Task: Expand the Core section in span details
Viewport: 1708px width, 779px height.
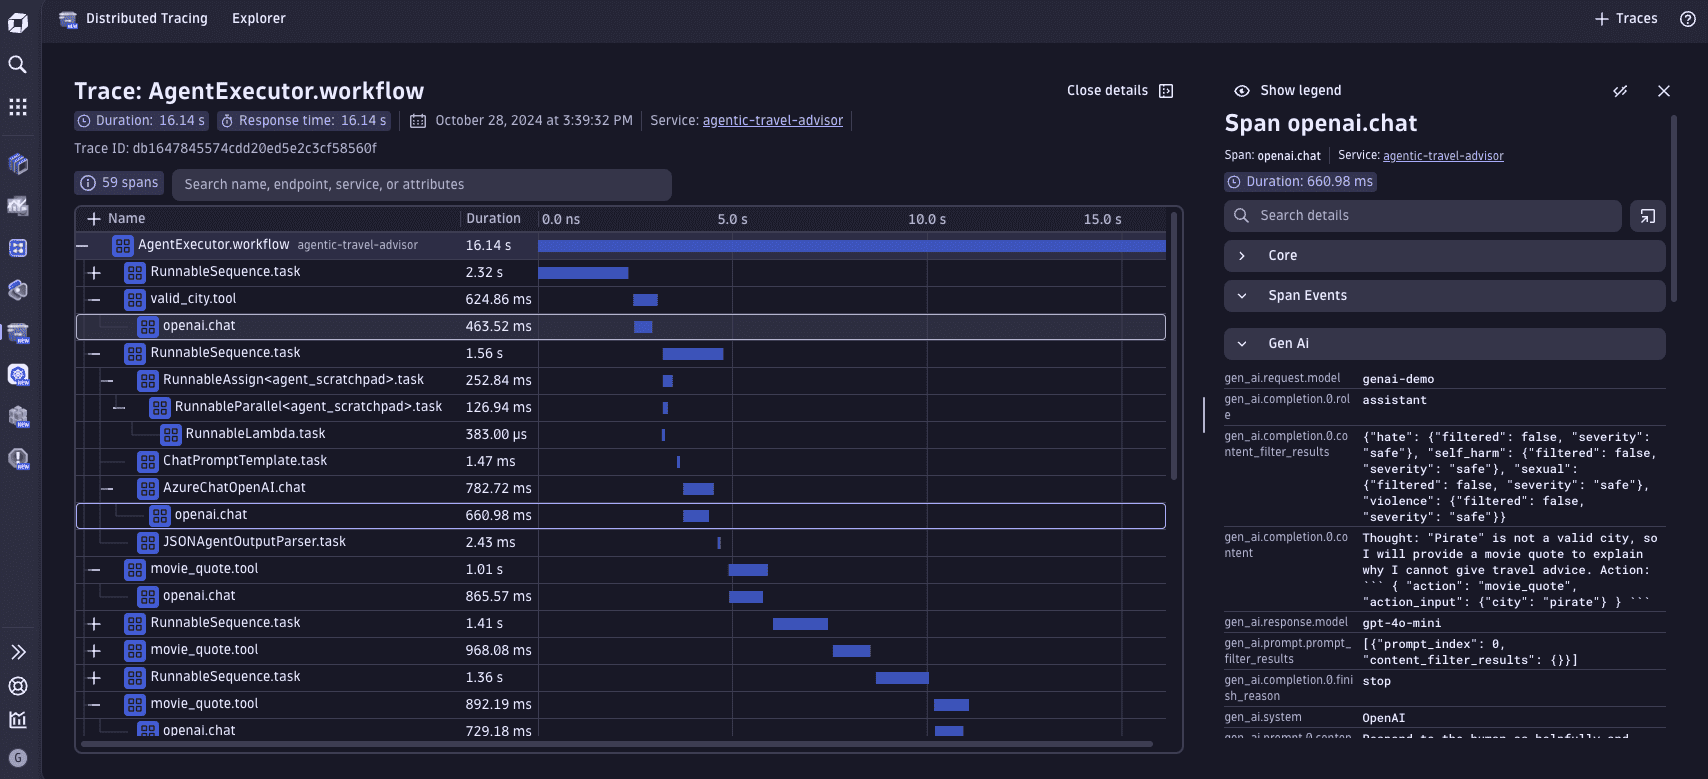Action: coord(1444,256)
